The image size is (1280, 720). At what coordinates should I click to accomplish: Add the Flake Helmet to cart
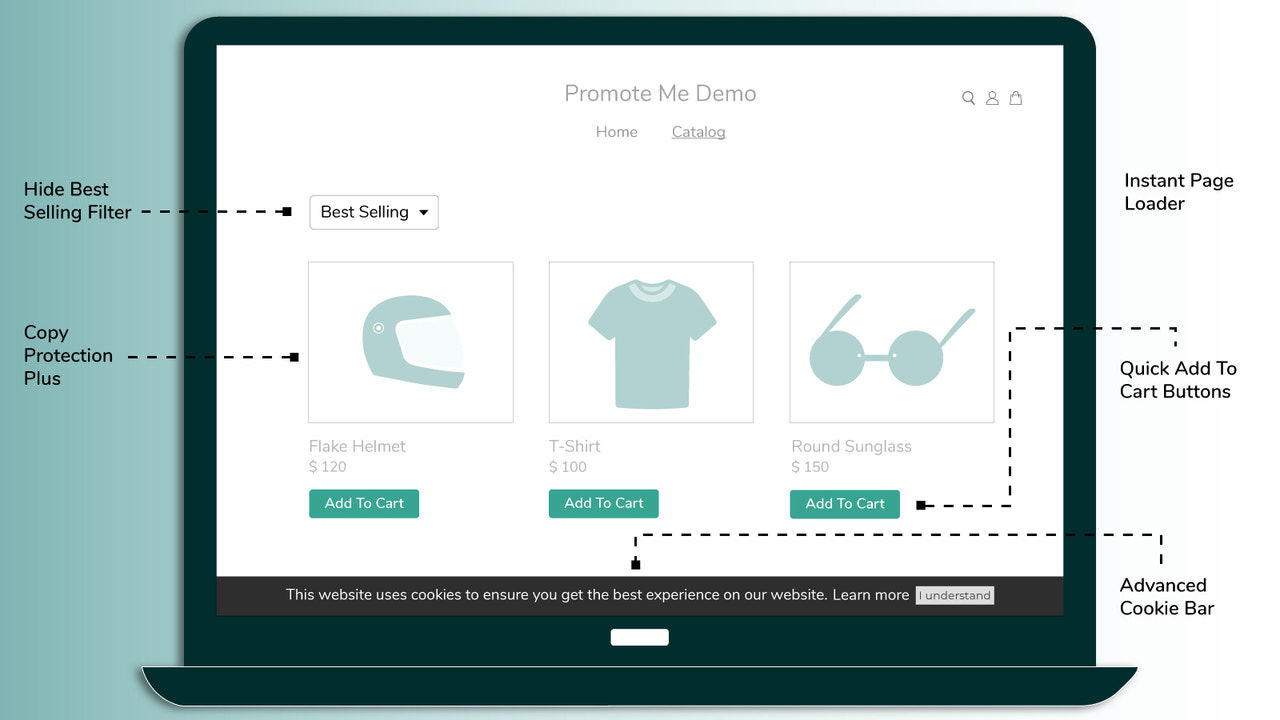363,503
